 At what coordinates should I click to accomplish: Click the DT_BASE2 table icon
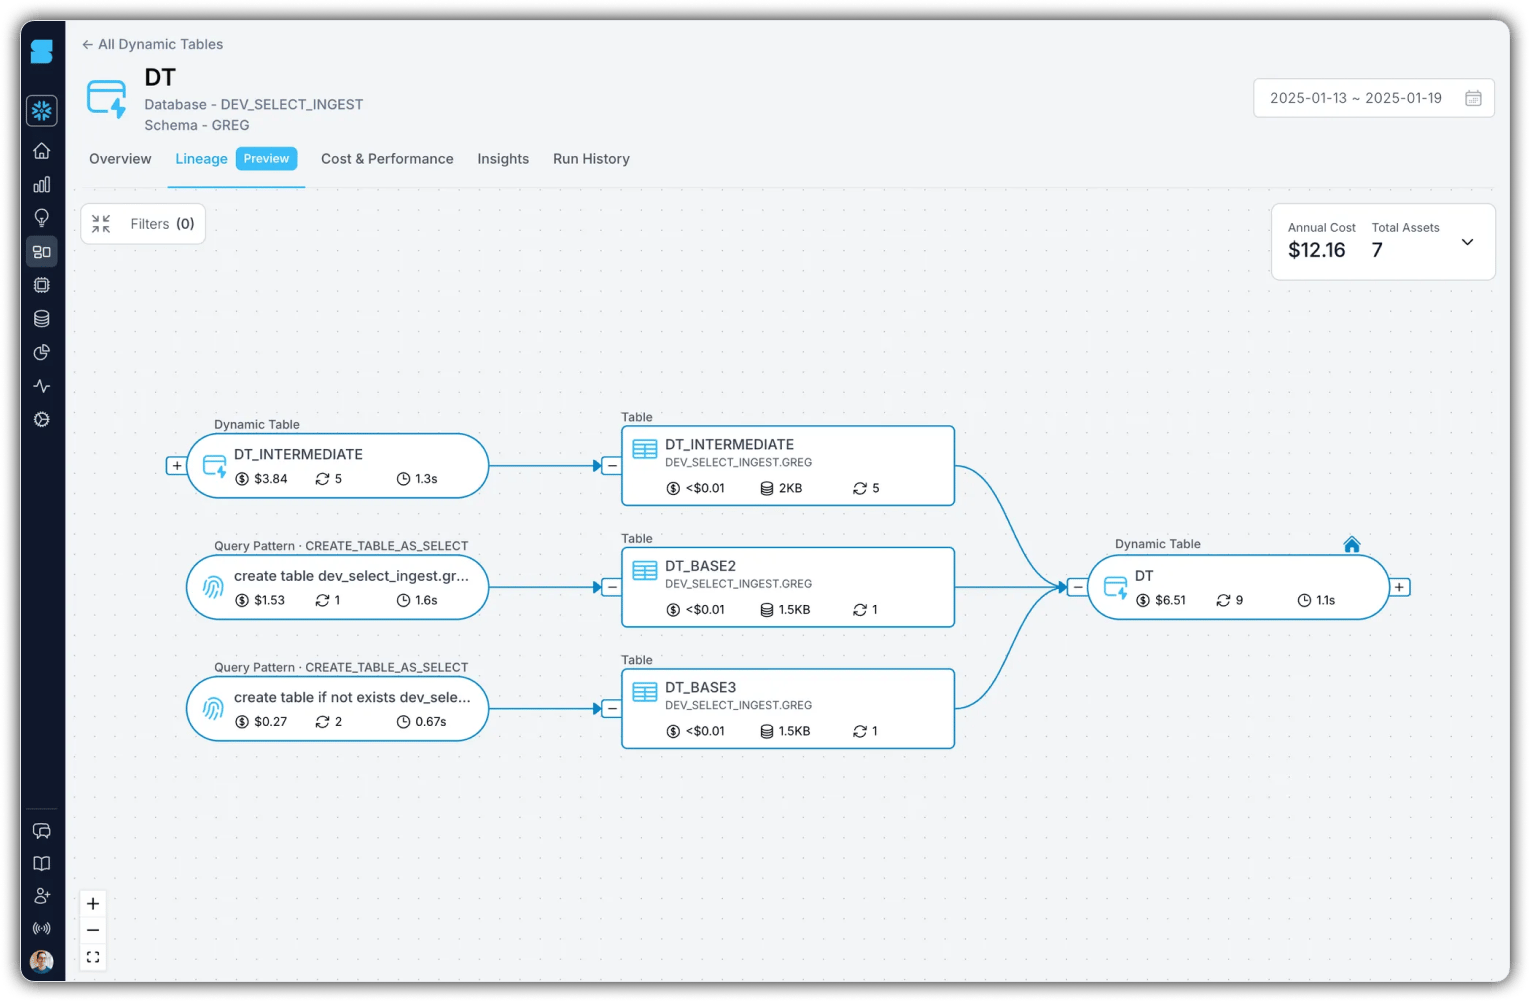click(645, 571)
